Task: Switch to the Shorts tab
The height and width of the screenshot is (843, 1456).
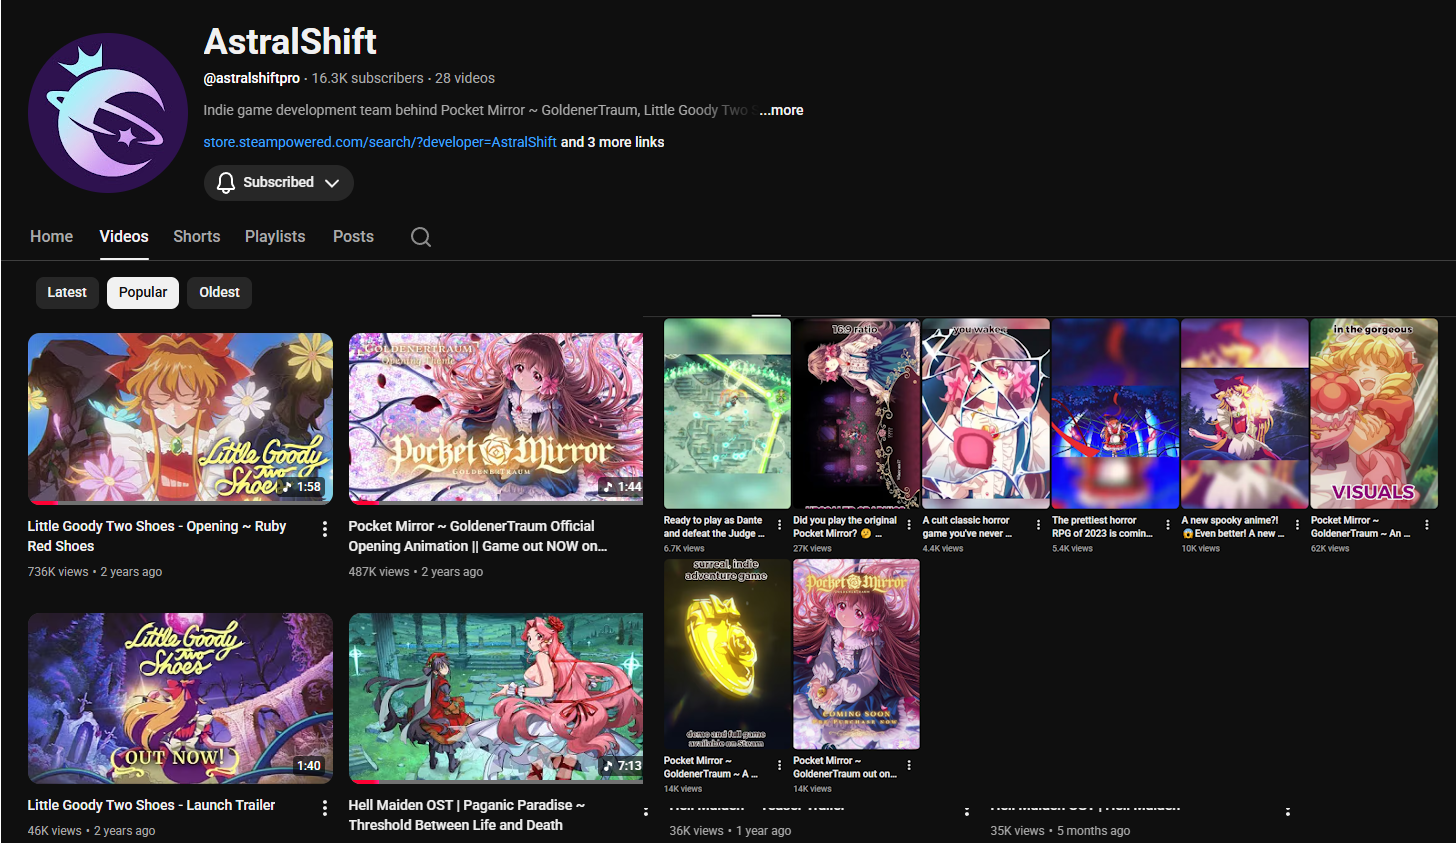Action: coord(196,237)
